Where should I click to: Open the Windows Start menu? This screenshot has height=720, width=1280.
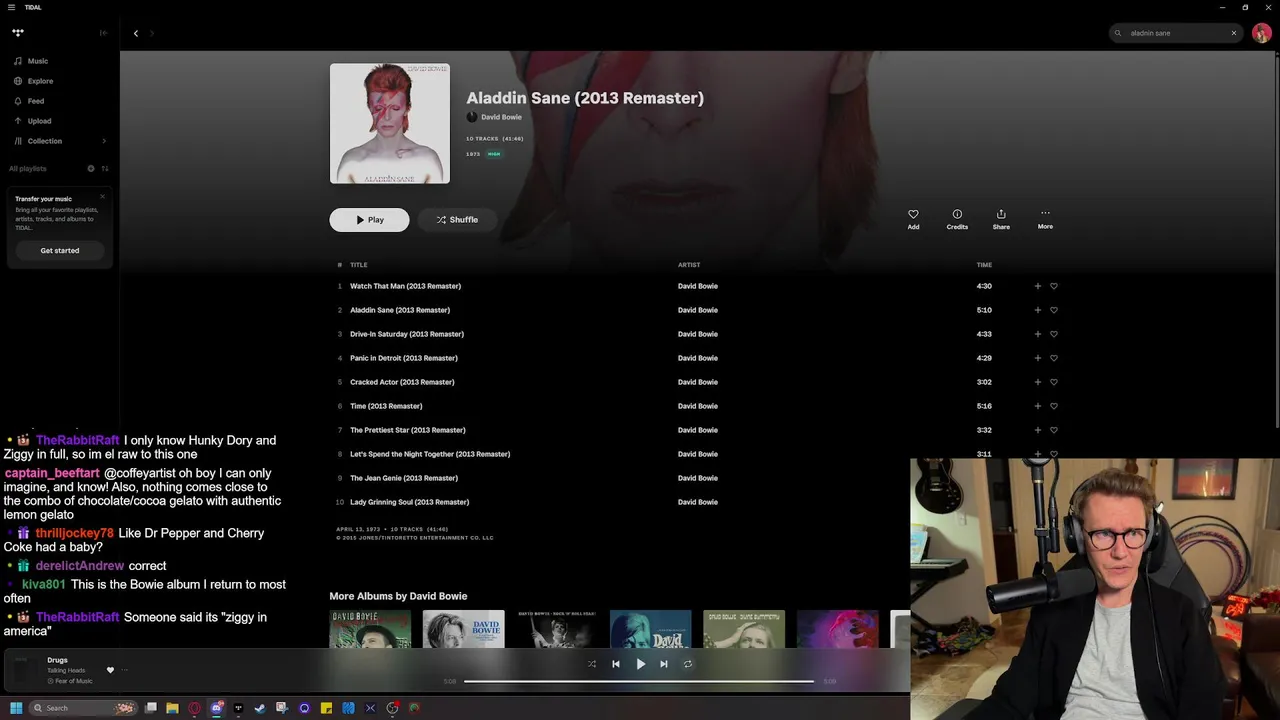click(16, 708)
